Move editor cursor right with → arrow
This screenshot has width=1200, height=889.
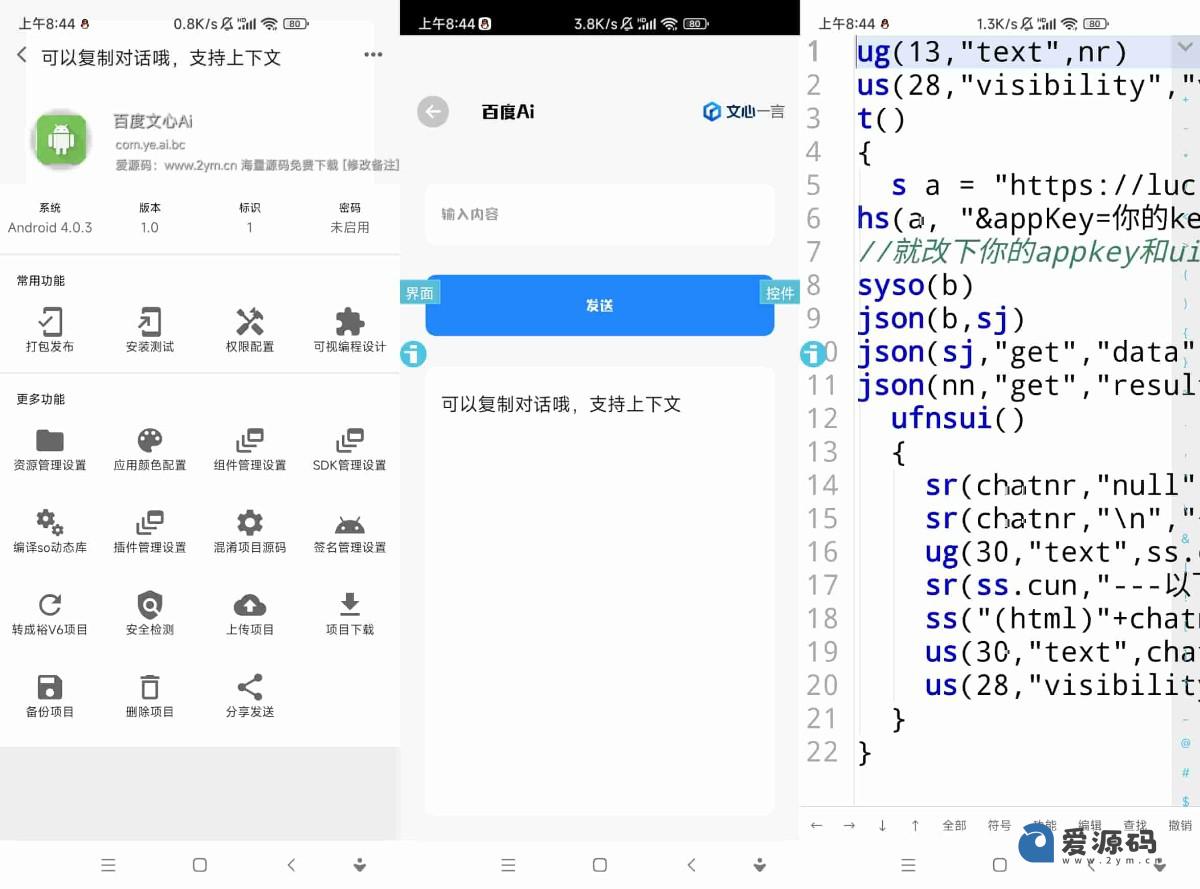click(x=850, y=825)
